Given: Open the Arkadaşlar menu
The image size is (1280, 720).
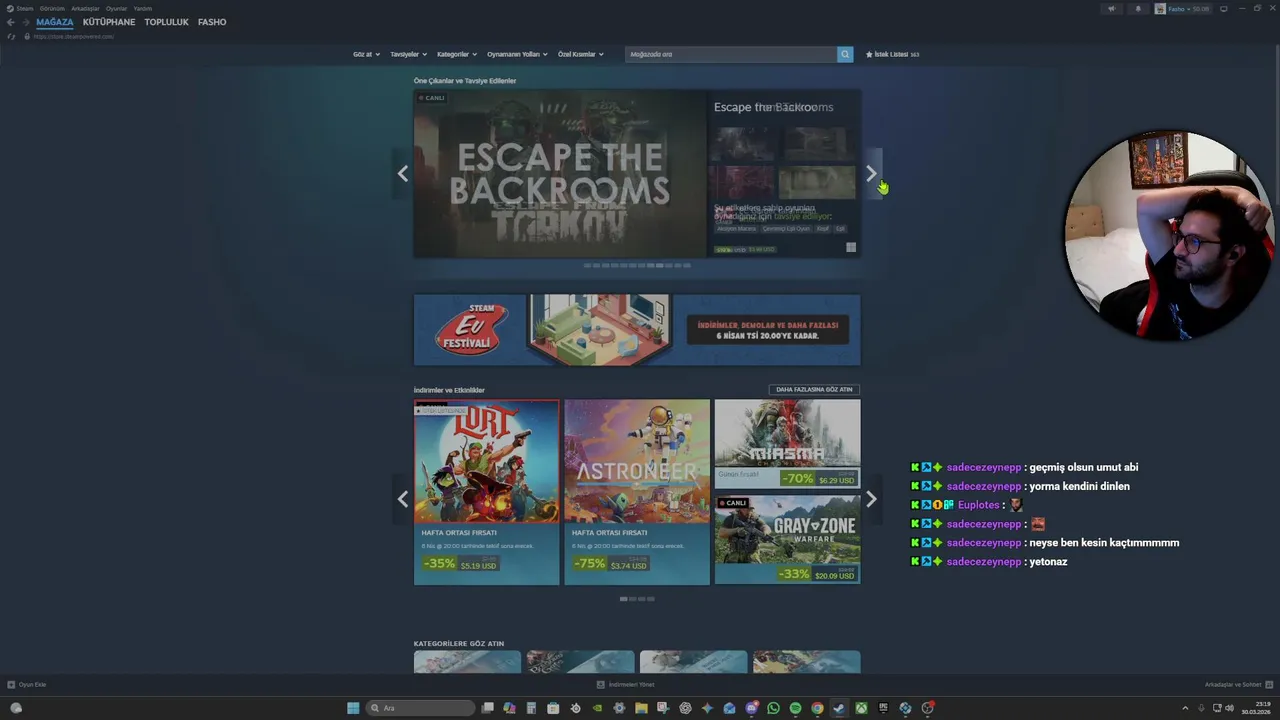Looking at the screenshot, I should click(85, 8).
